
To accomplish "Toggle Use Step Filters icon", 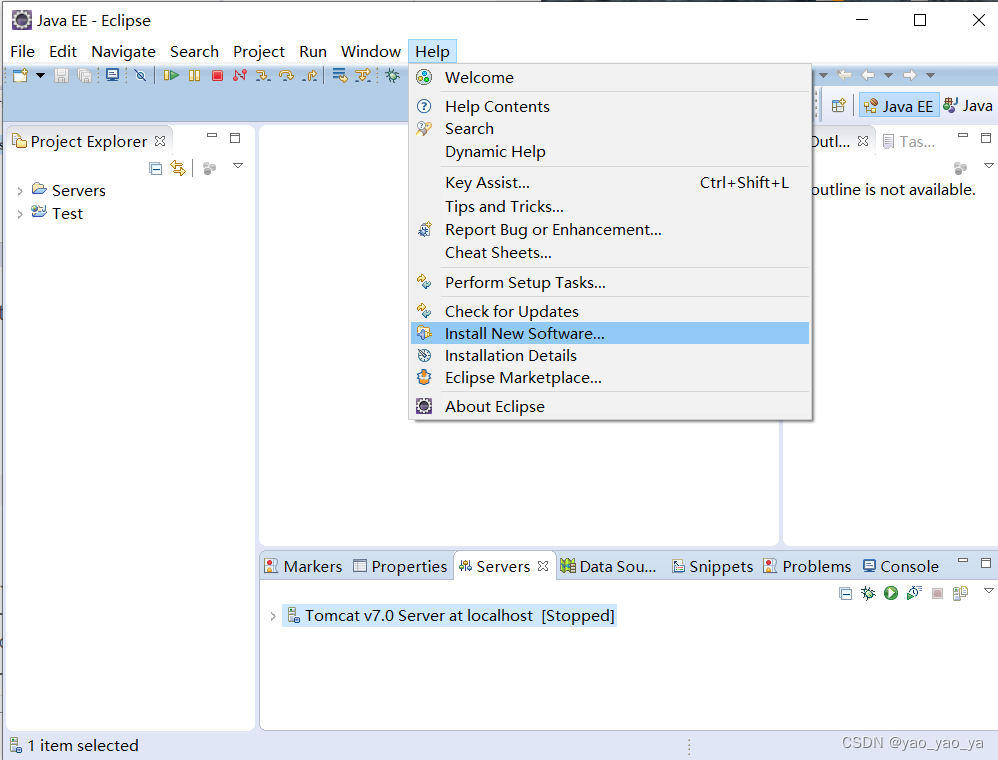I will tap(363, 75).
